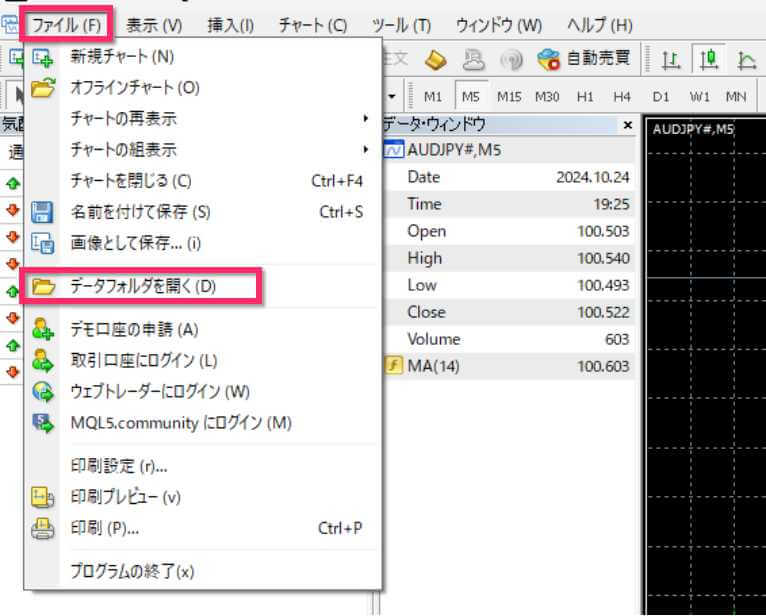Expand the チャートの再表示 submenu
This screenshot has height=616, width=766.
(x=200, y=119)
